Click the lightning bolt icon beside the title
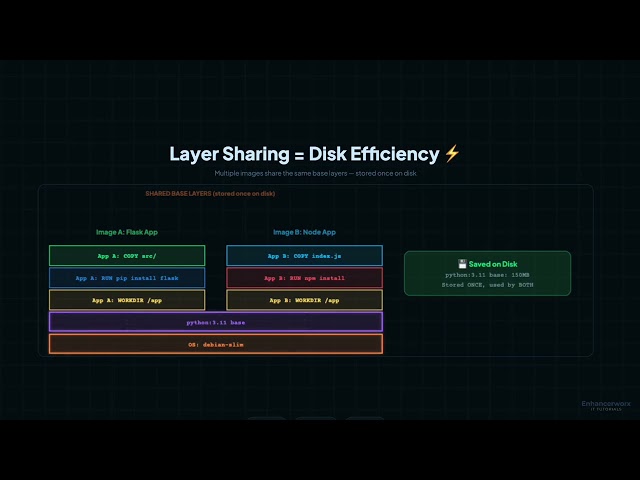The width and height of the screenshot is (640, 480). pos(452,153)
